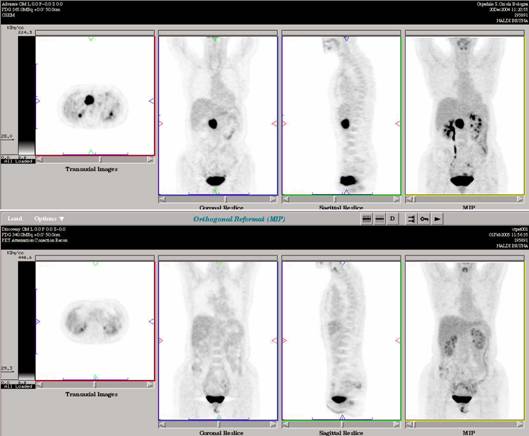Image resolution: width=529 pixels, height=436 pixels.
Task: Click right arrow on top Transaxial slice scrollbar
Action: [x=150, y=160]
